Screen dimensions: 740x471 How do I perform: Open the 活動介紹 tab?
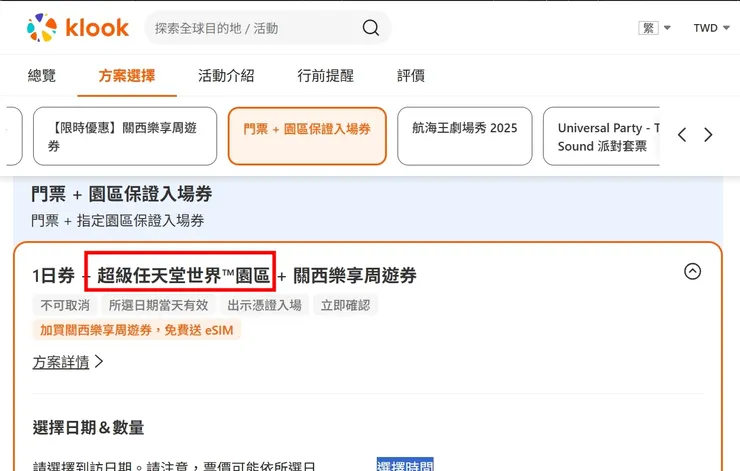coord(226,76)
